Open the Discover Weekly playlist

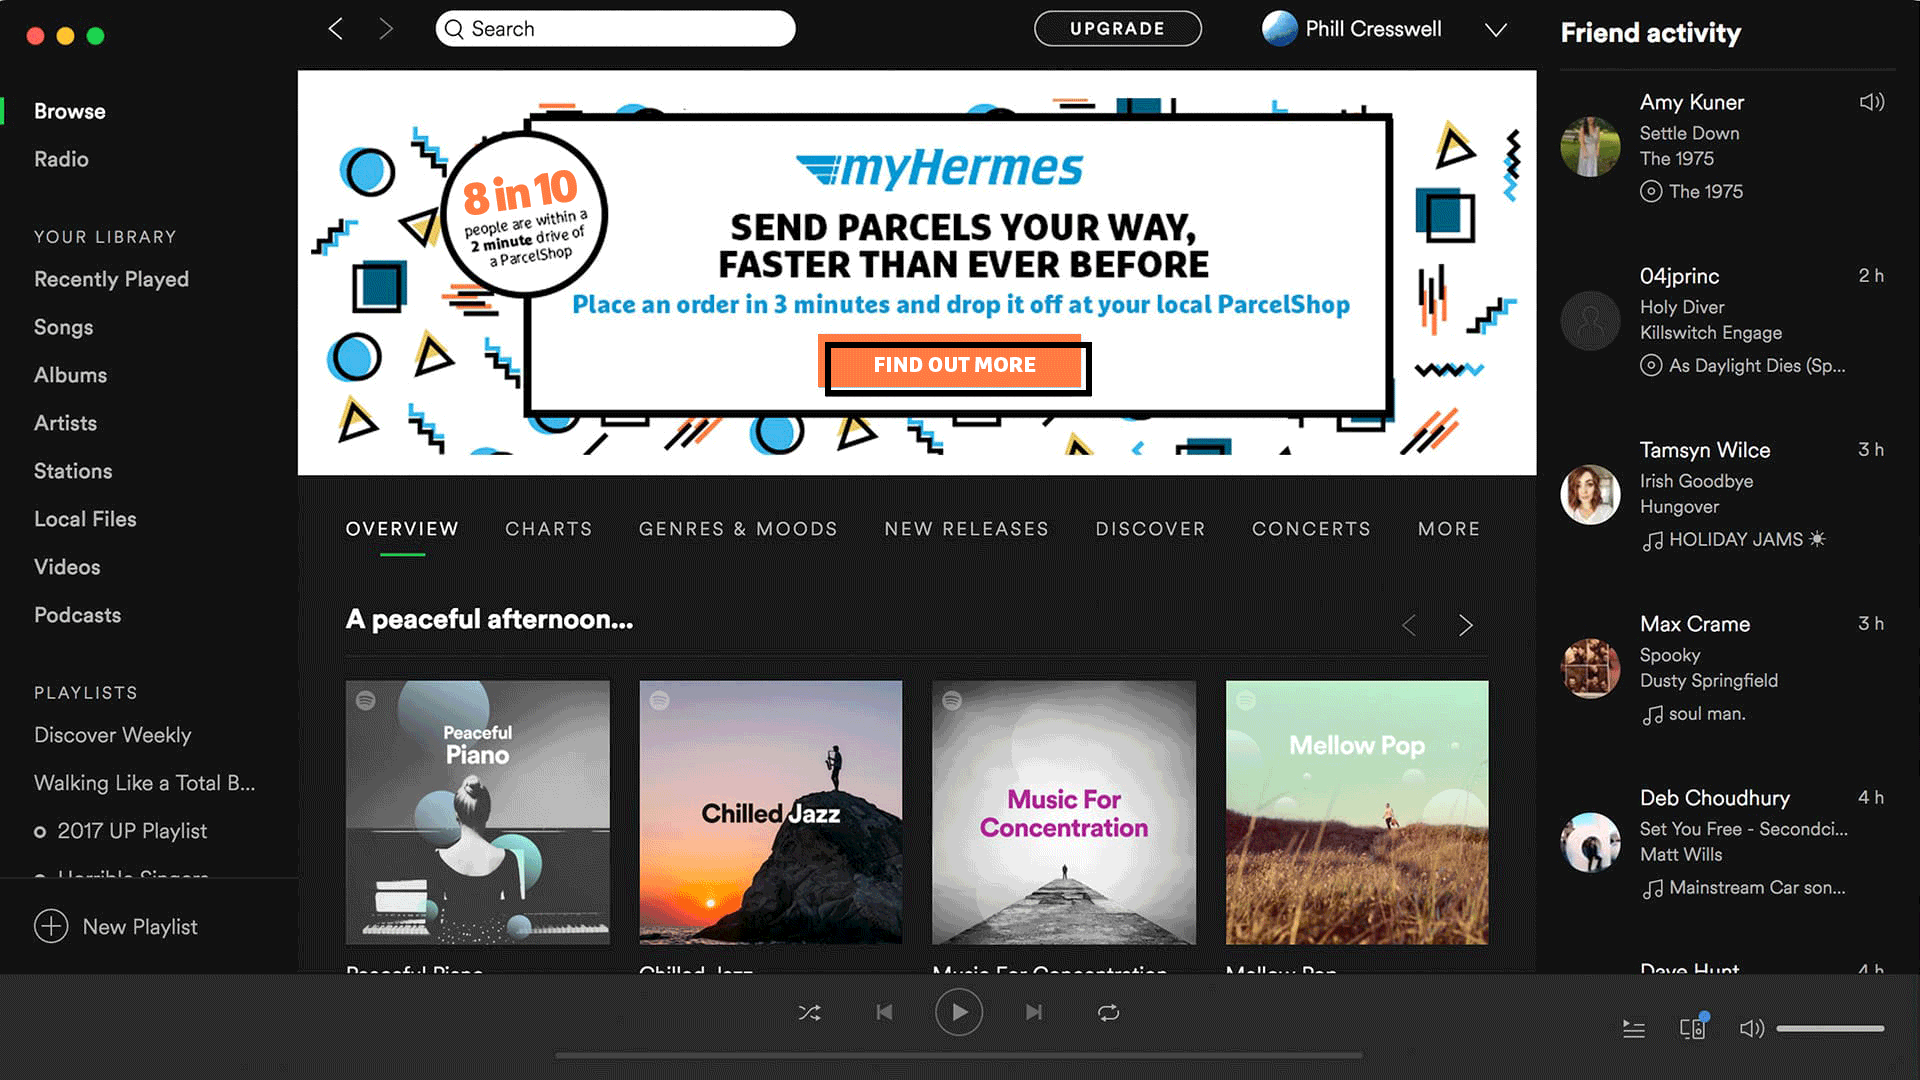click(112, 735)
